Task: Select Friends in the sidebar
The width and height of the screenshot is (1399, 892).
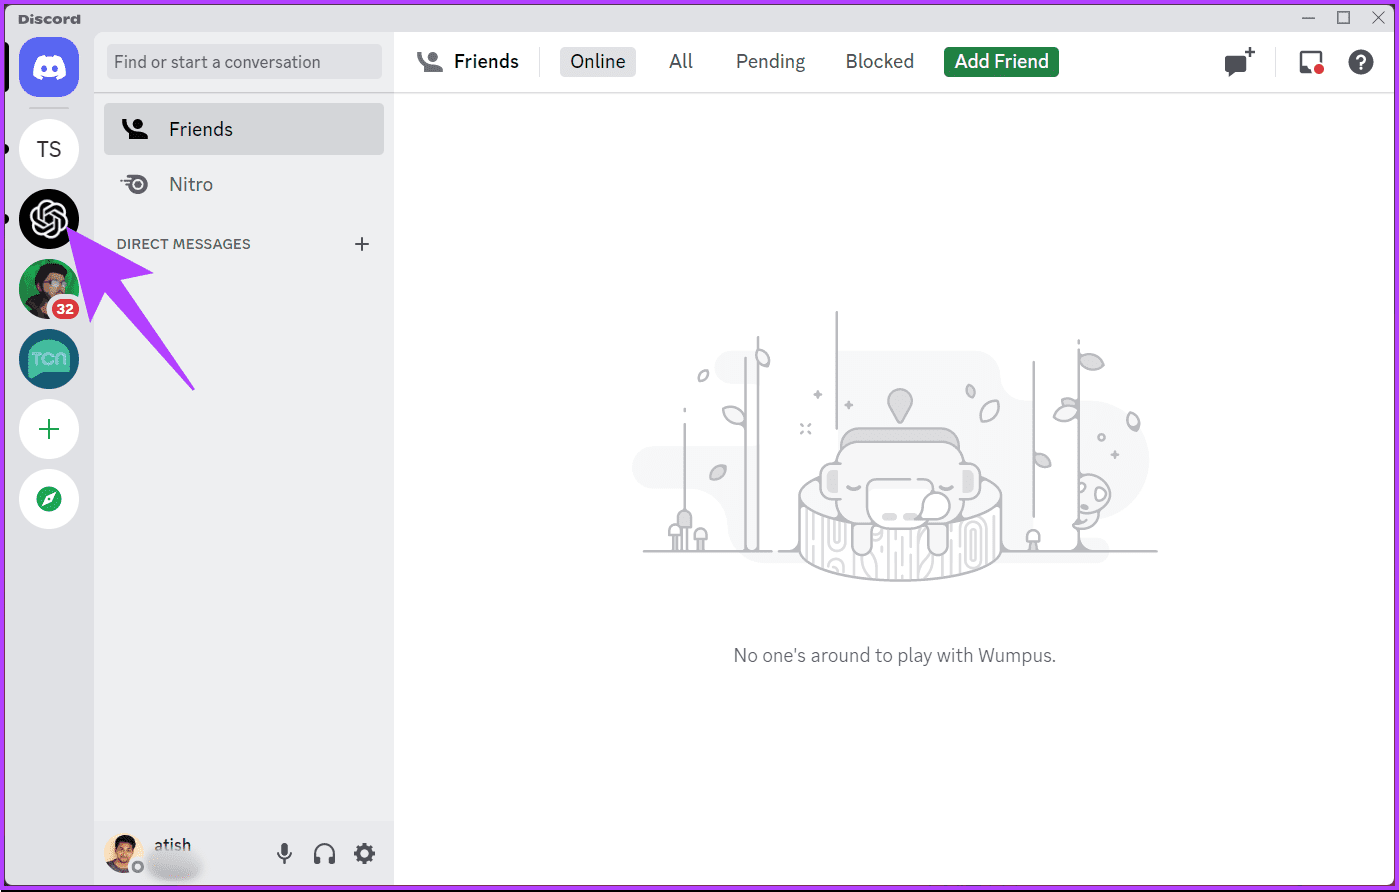Action: pos(244,129)
